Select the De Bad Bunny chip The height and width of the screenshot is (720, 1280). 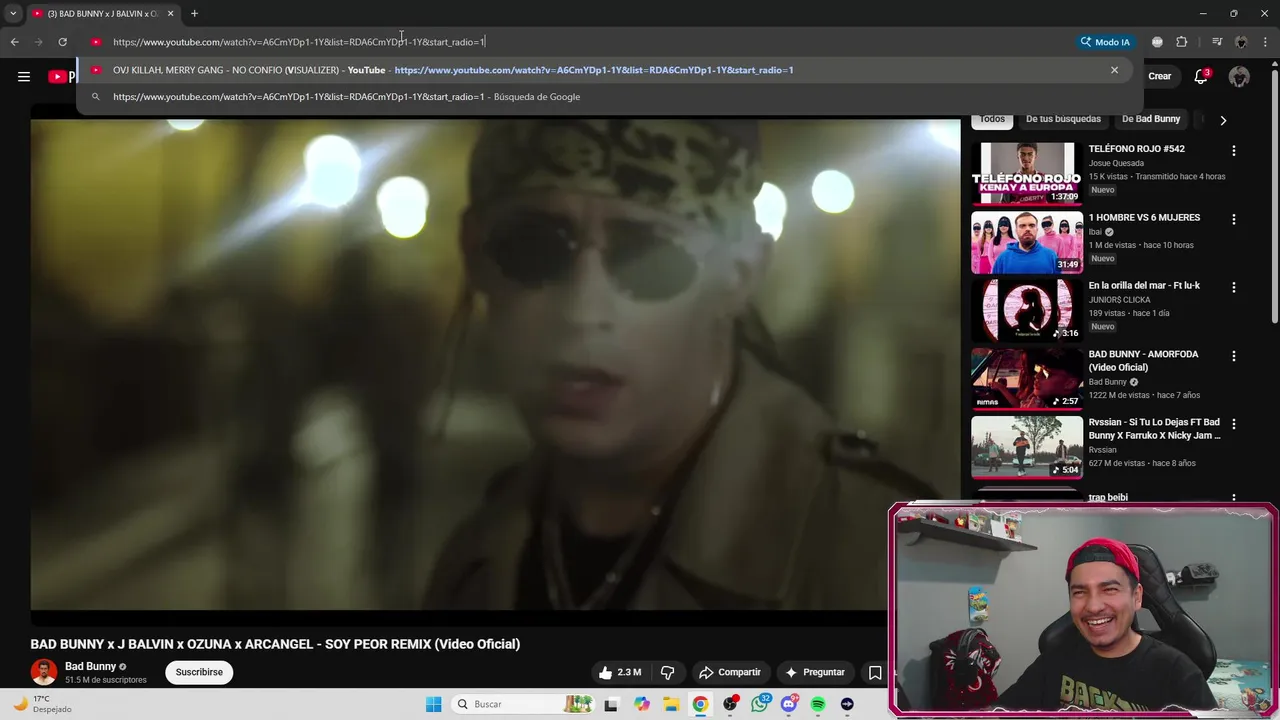1151,119
